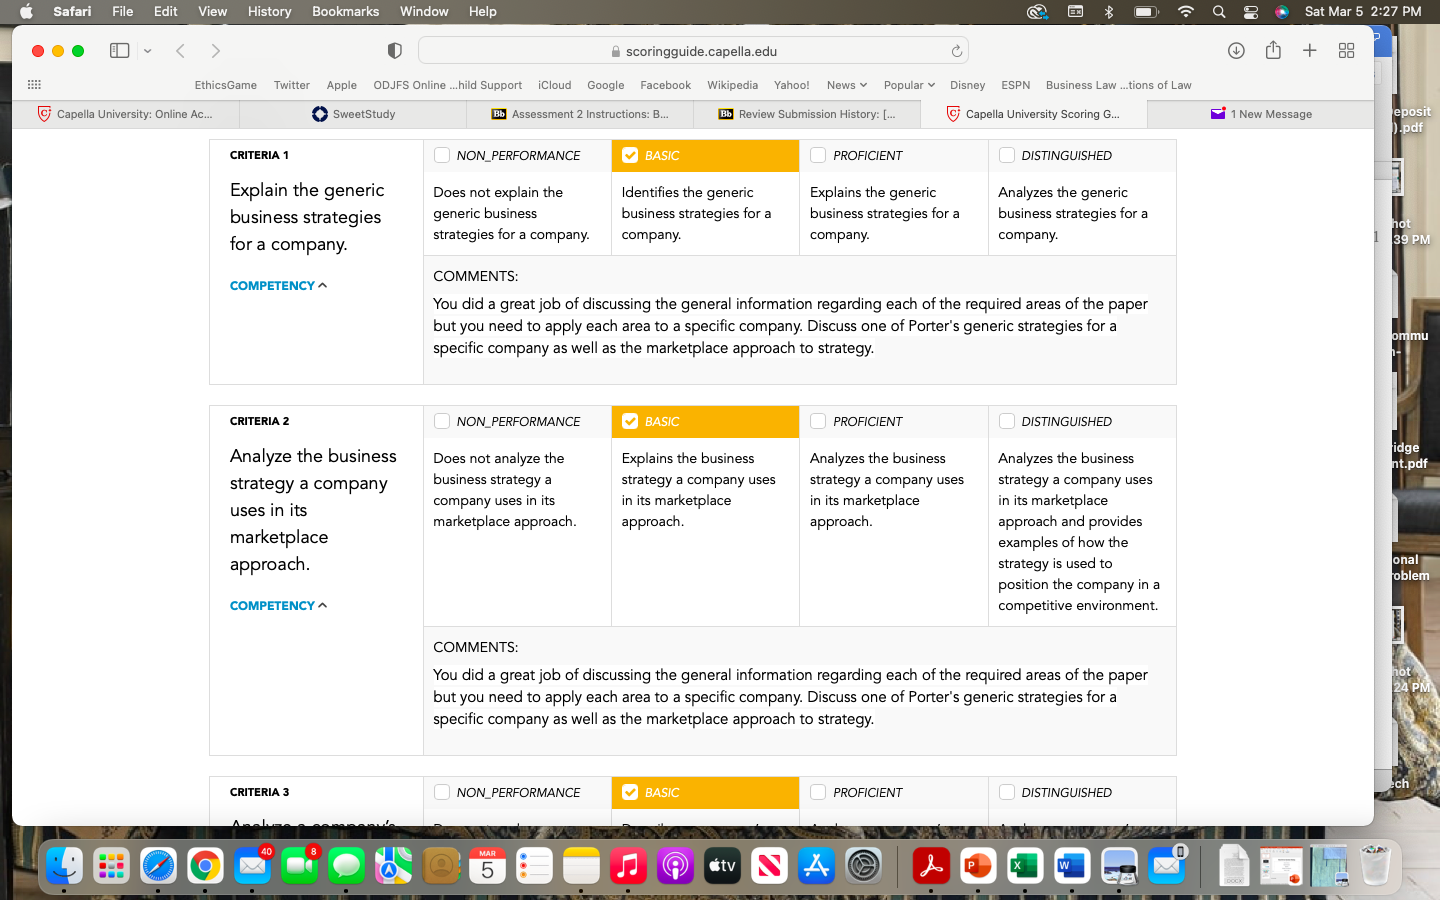The width and height of the screenshot is (1440, 900).
Task: Check PROFICIENT for Criteria 2
Action: coord(818,421)
